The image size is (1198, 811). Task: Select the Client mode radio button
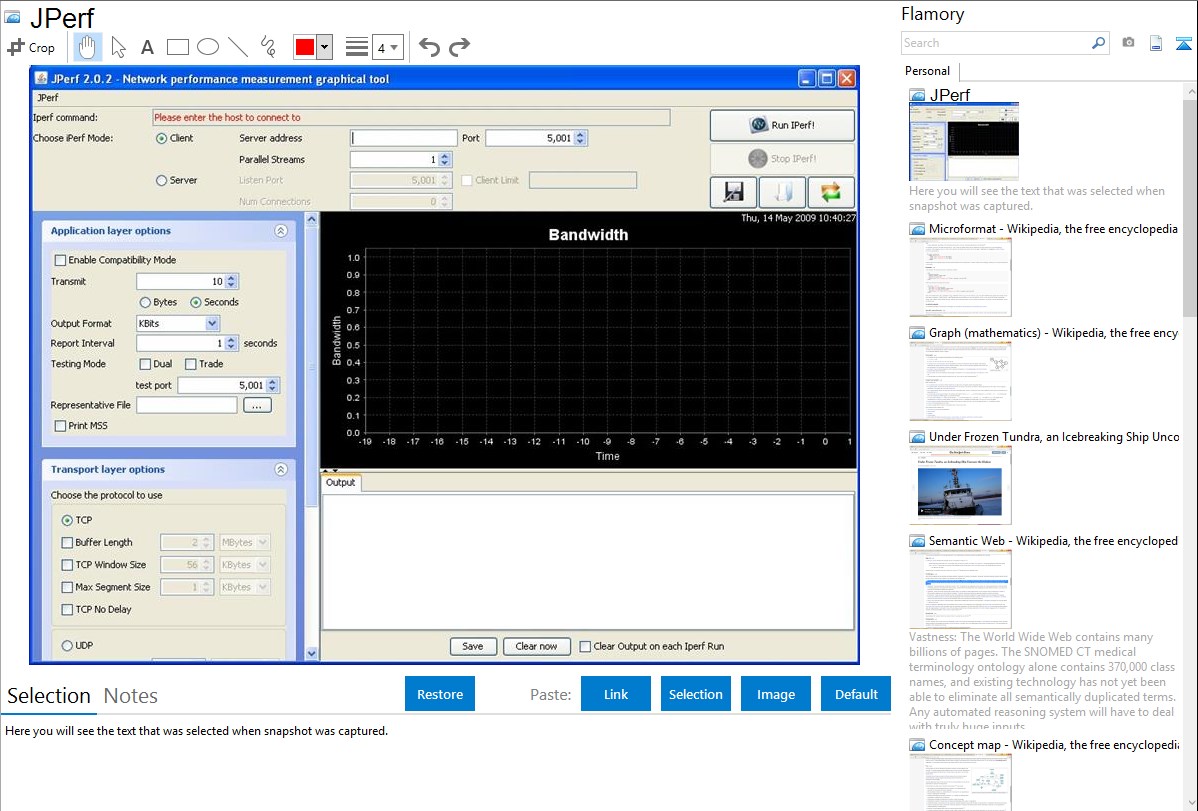click(161, 138)
